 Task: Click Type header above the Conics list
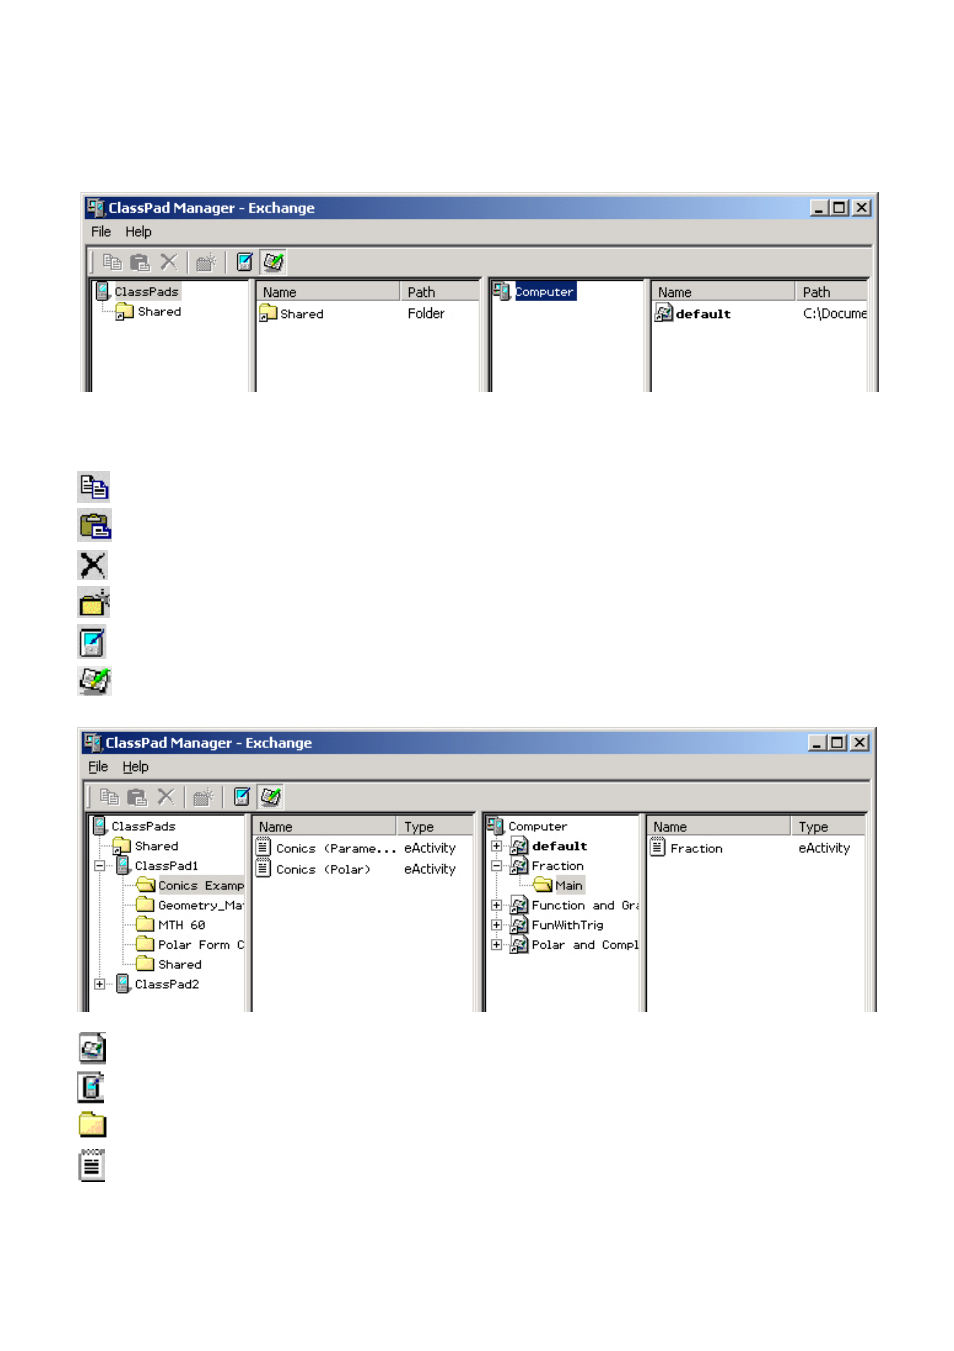pos(435,827)
